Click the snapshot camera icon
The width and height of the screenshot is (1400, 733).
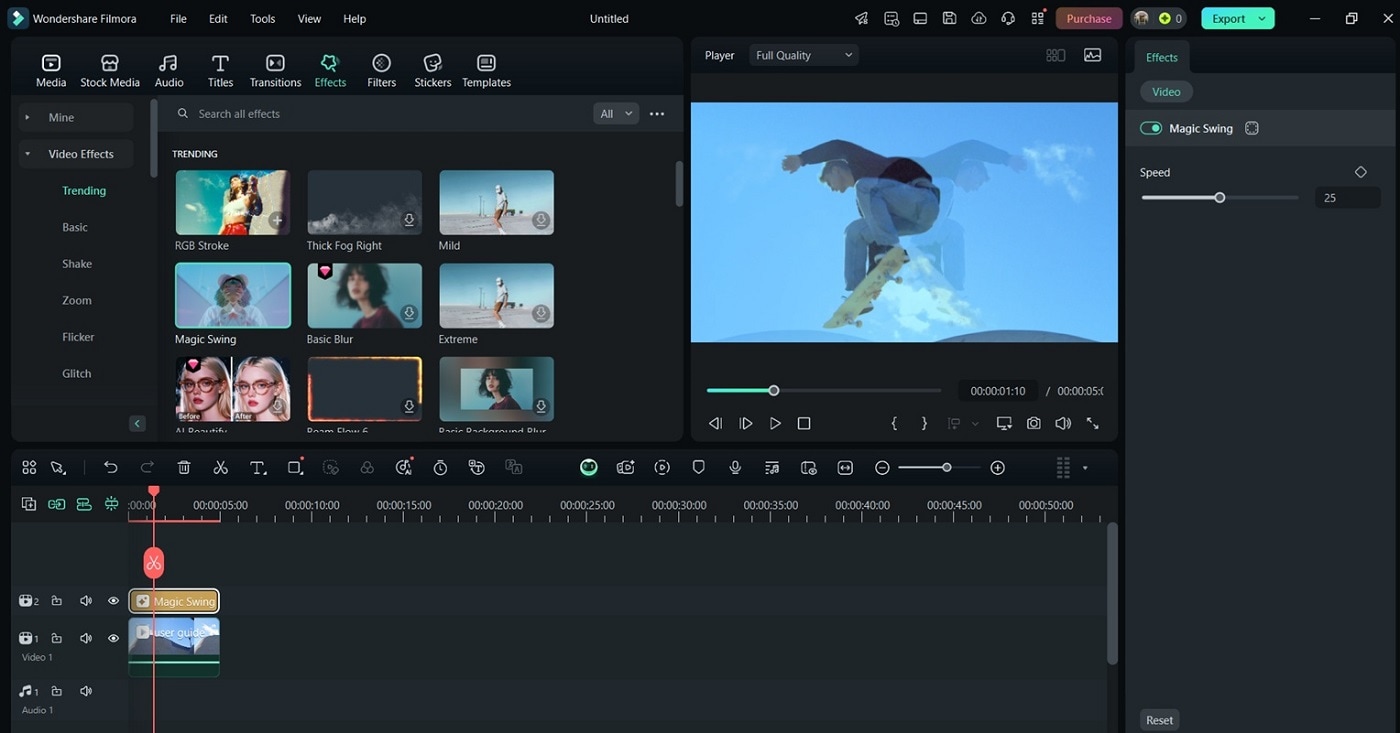pos(1033,424)
